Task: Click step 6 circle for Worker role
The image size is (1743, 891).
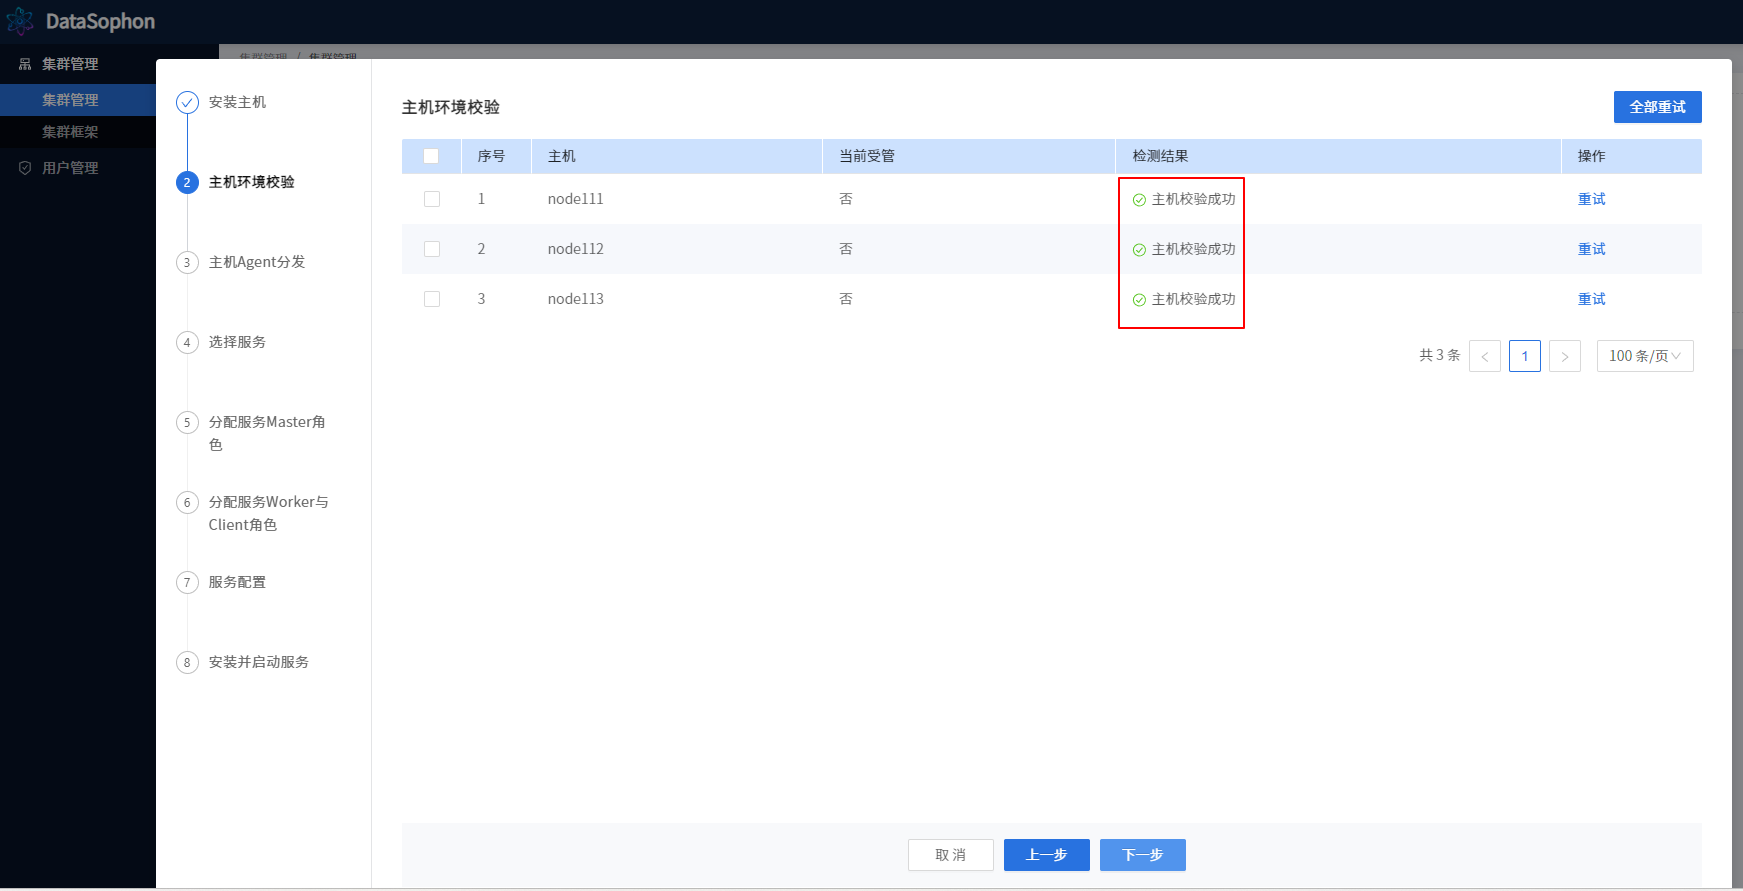Action: [187, 502]
